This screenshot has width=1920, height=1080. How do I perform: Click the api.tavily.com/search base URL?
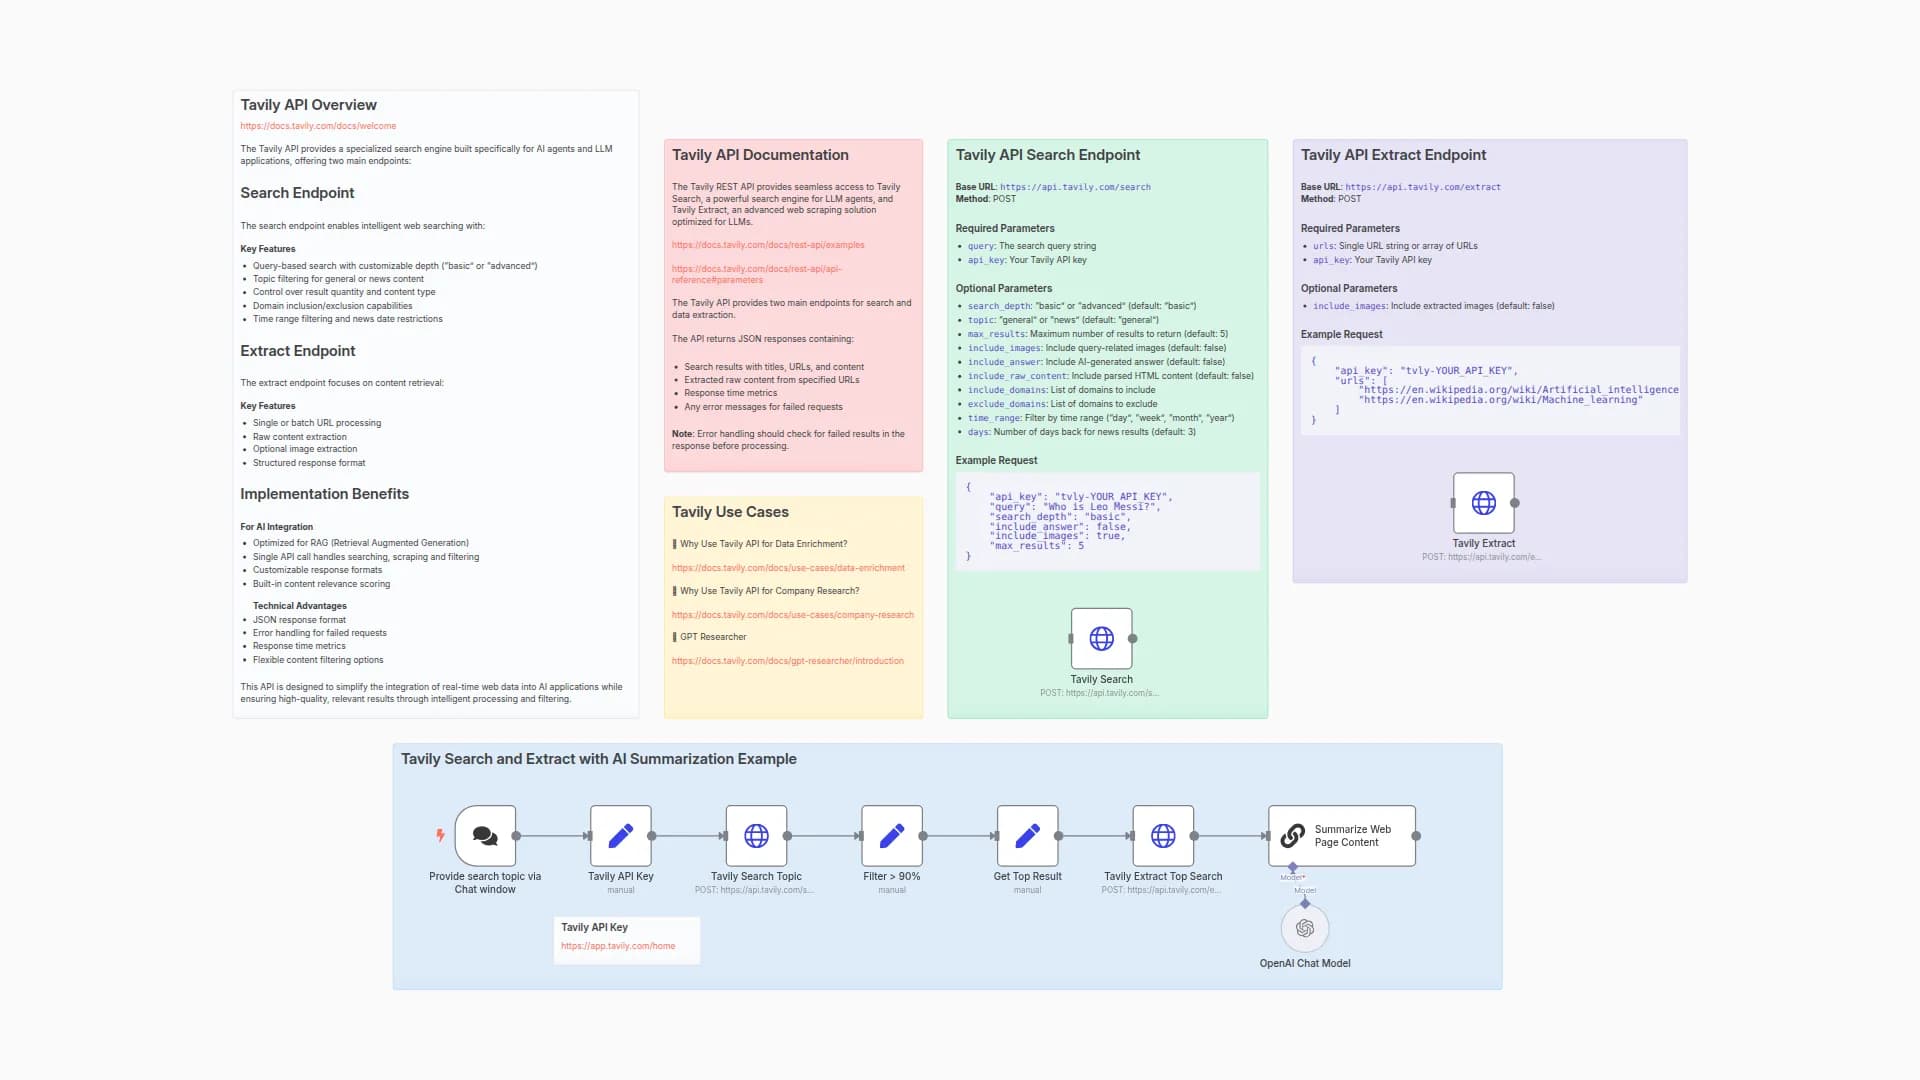point(1075,187)
